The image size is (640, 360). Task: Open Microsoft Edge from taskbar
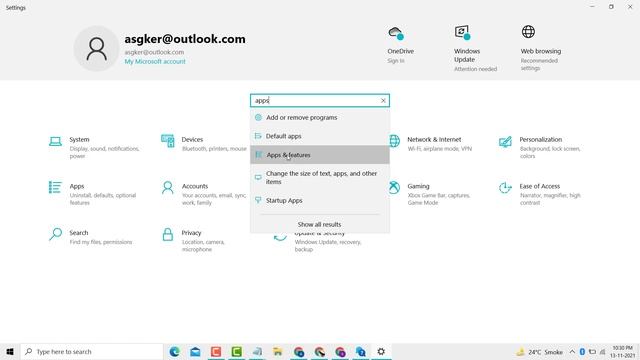tap(175, 351)
